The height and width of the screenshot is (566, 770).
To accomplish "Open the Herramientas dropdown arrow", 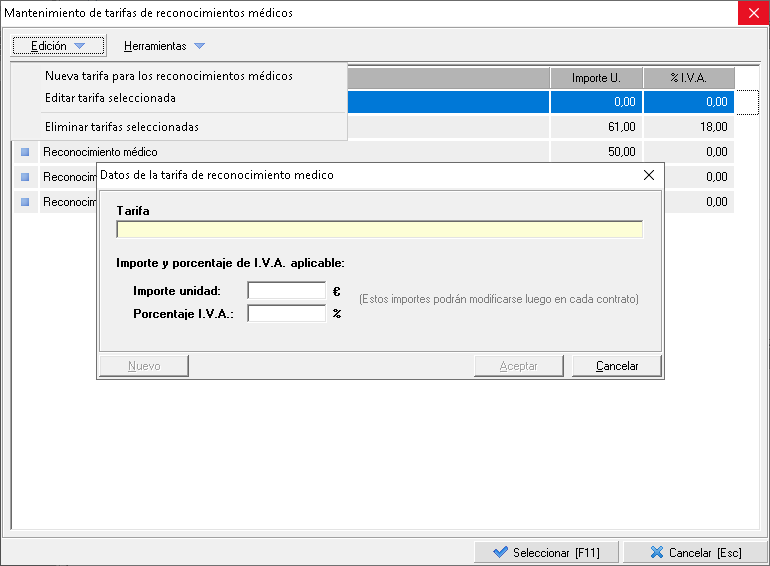I will coord(199,46).
